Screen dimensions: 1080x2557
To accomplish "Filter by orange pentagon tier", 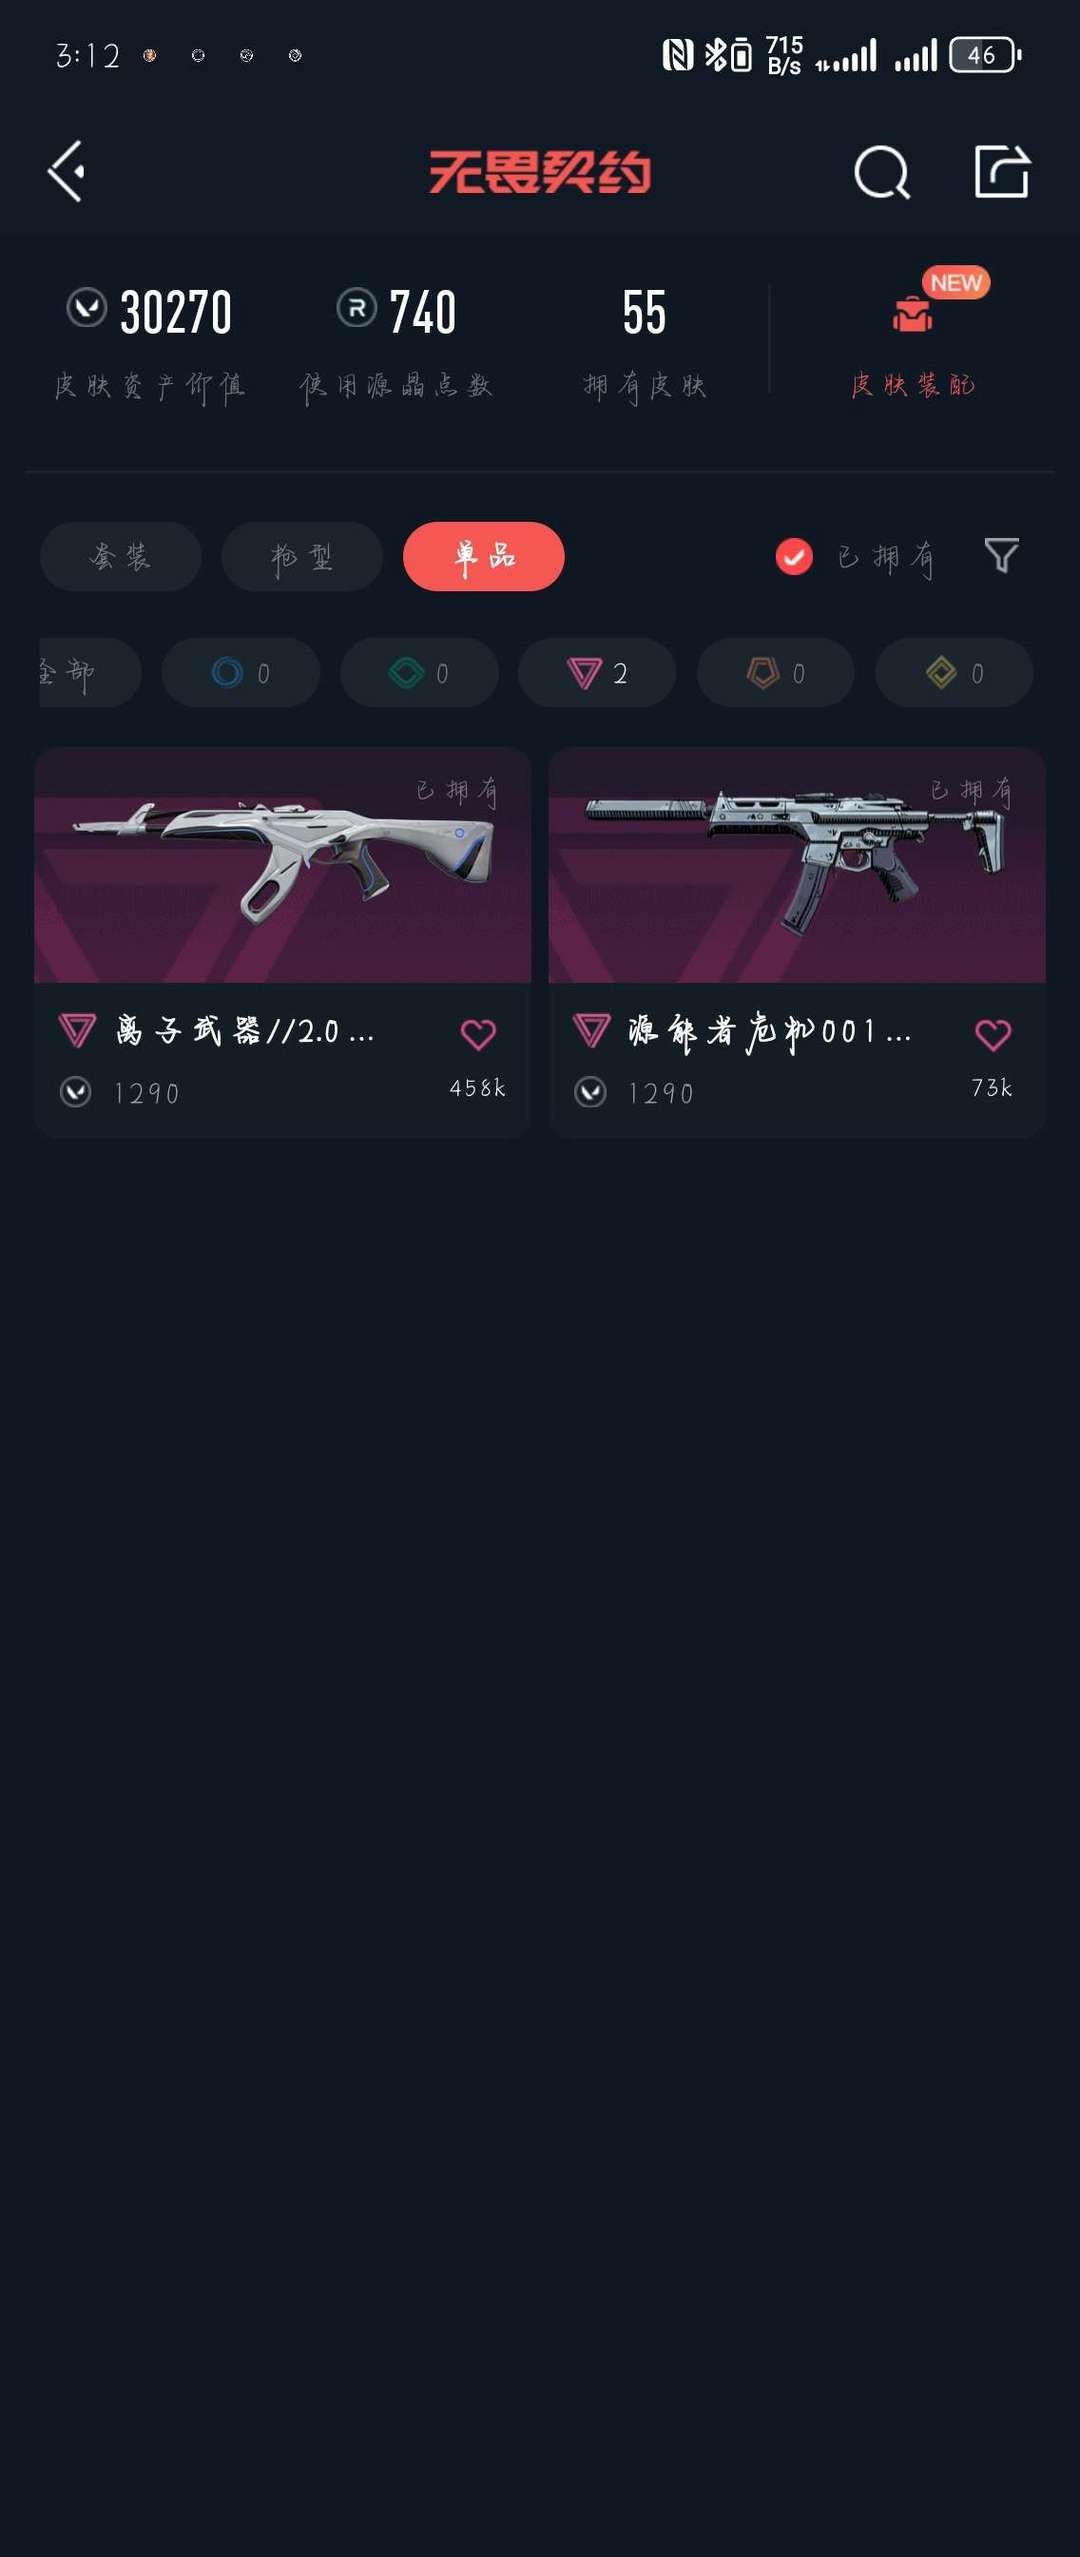I will tap(777, 673).
